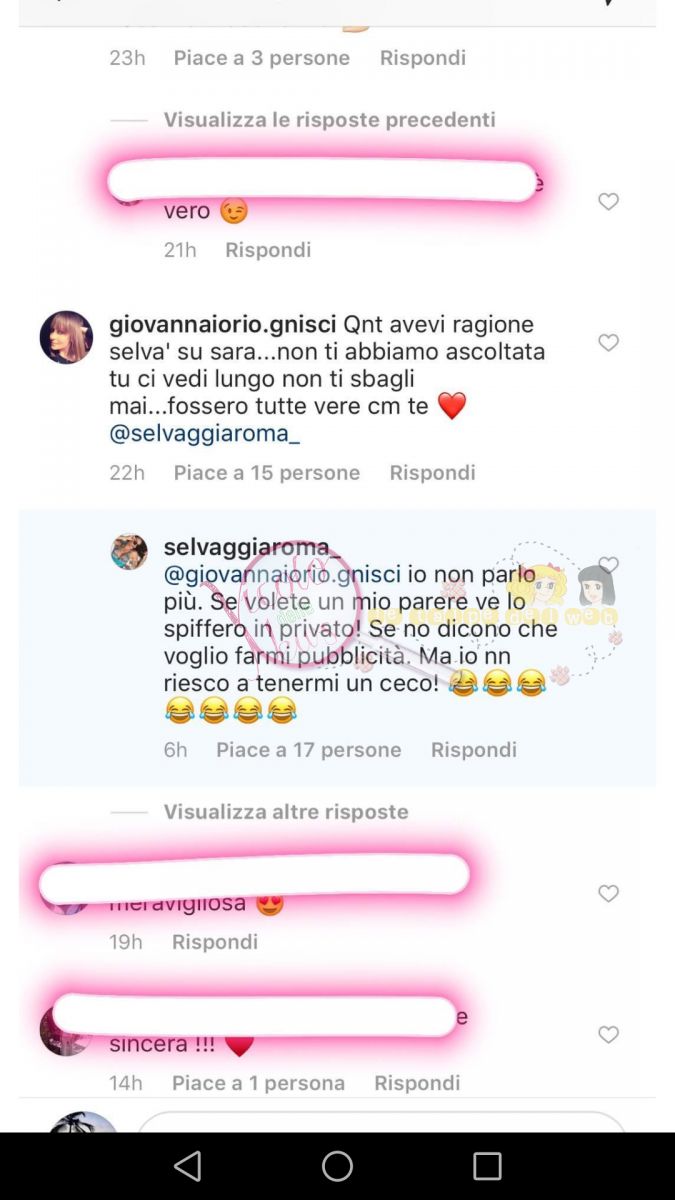Screen dimensions: 675x1200
Task: Open 'Piace a 3 persone' likes list
Action: [262, 58]
